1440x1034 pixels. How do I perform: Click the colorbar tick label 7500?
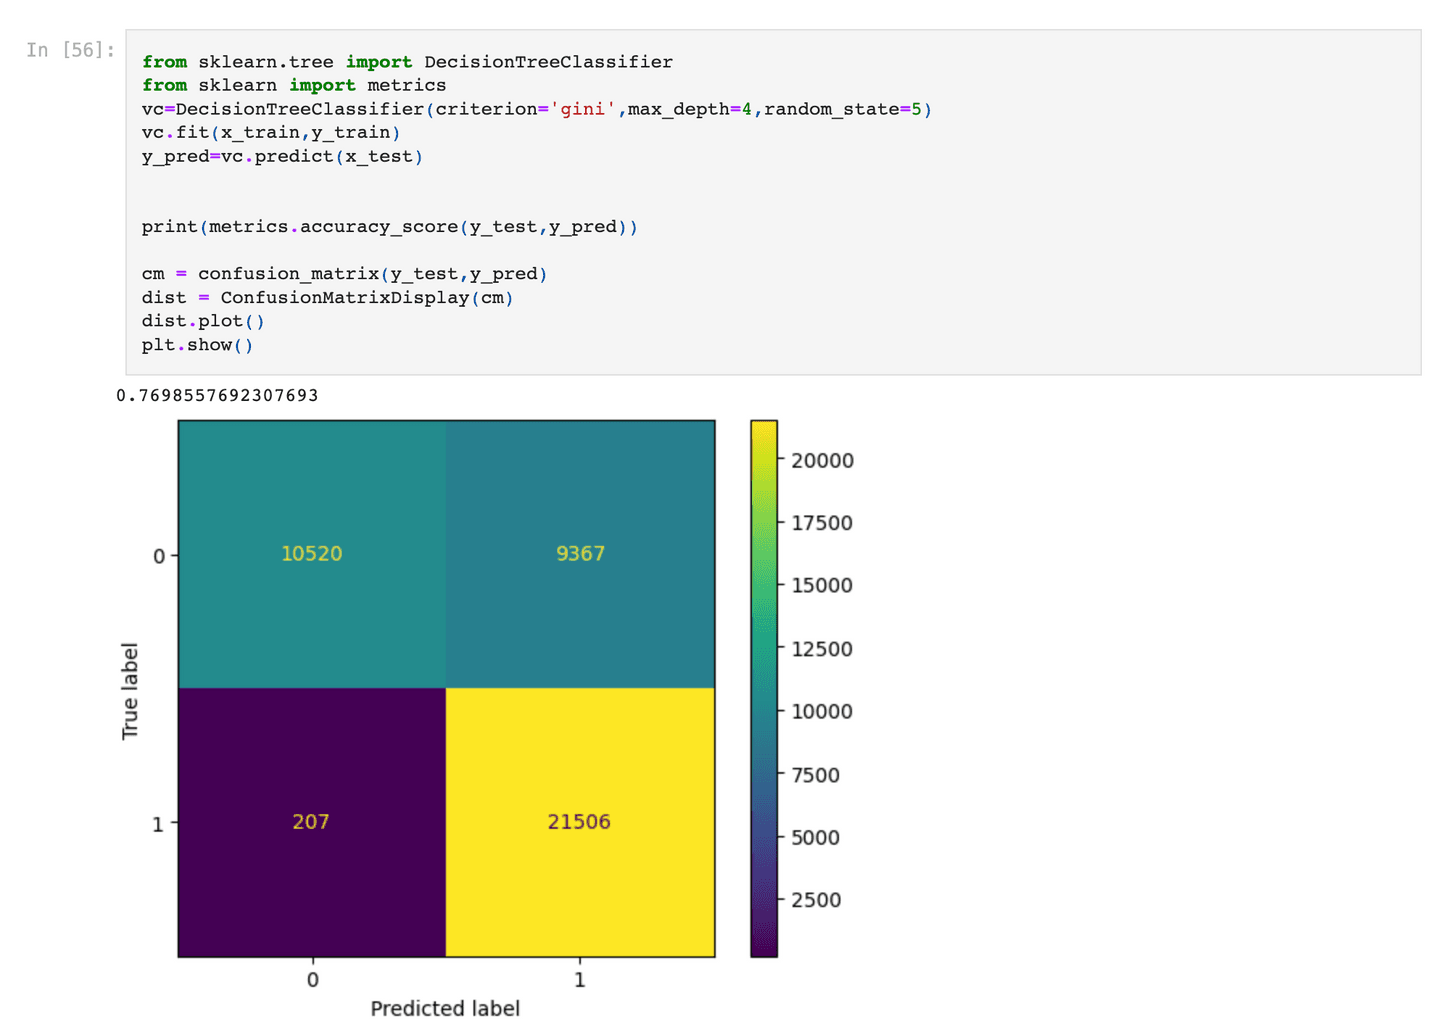(816, 775)
